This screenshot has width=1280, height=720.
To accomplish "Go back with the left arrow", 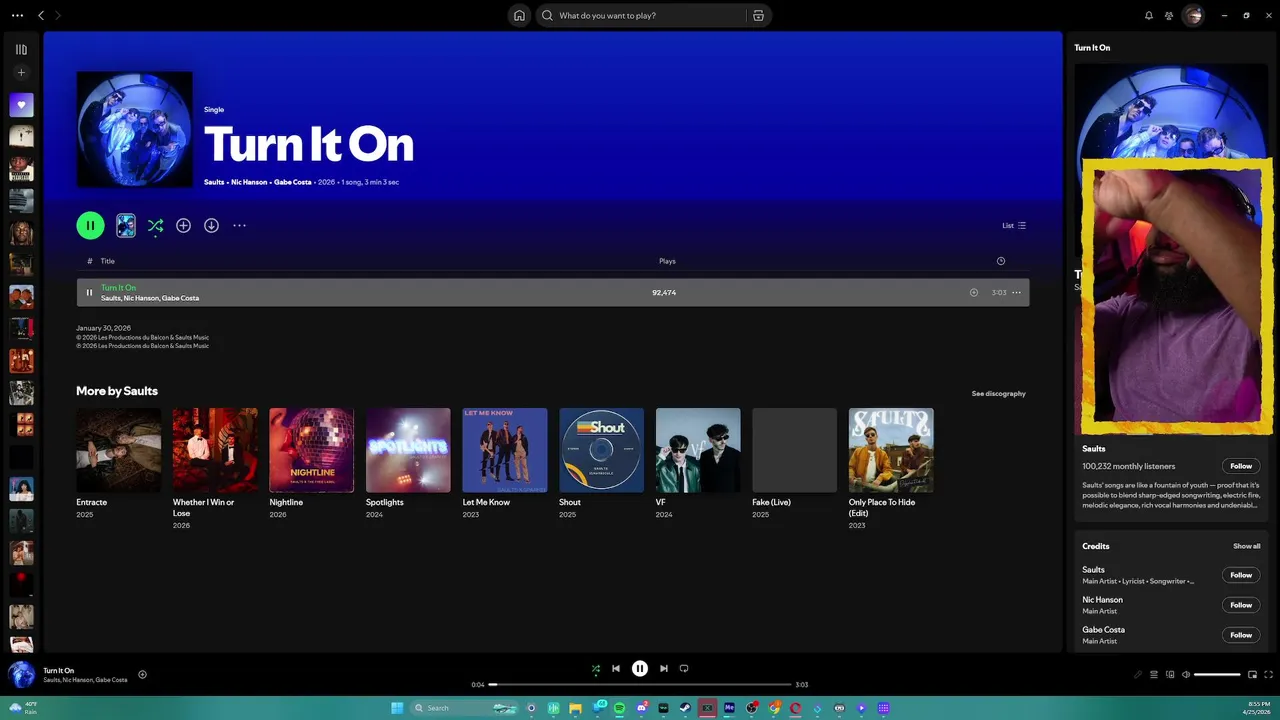I will pyautogui.click(x=41, y=16).
